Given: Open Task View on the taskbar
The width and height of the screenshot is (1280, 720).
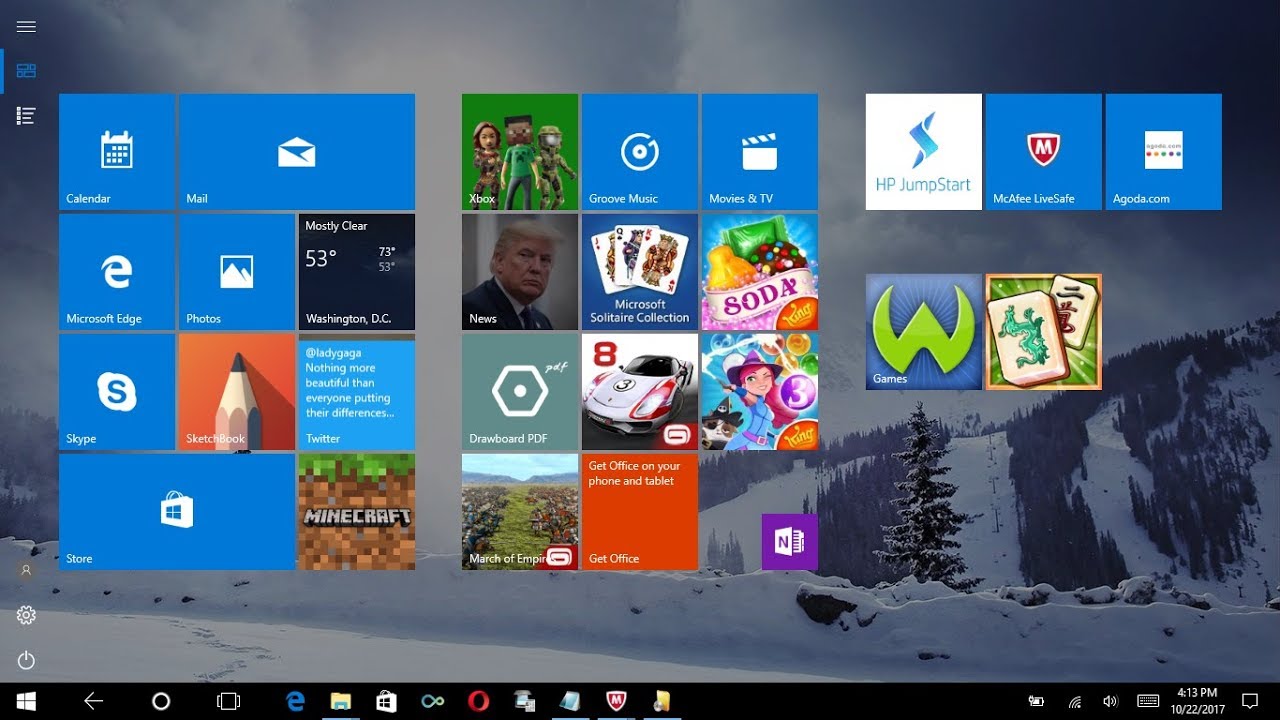Looking at the screenshot, I should tap(228, 701).
